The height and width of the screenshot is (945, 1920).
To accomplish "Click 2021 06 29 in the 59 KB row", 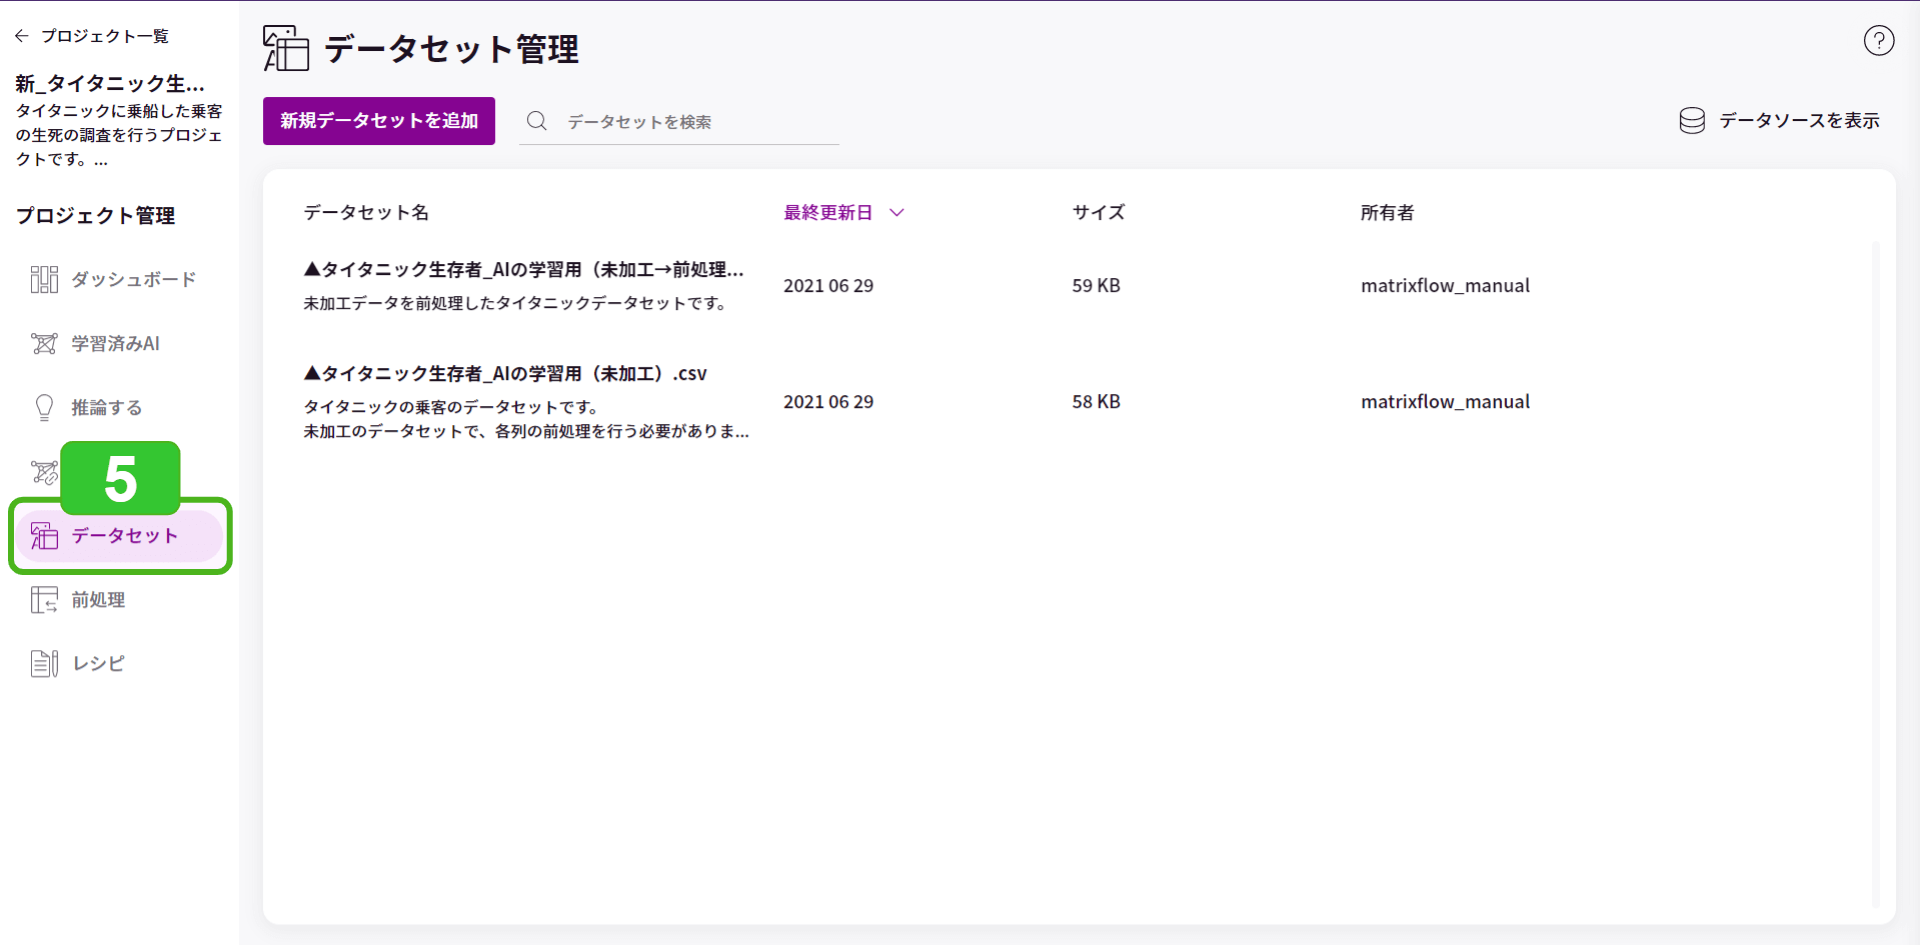I will point(828,285).
